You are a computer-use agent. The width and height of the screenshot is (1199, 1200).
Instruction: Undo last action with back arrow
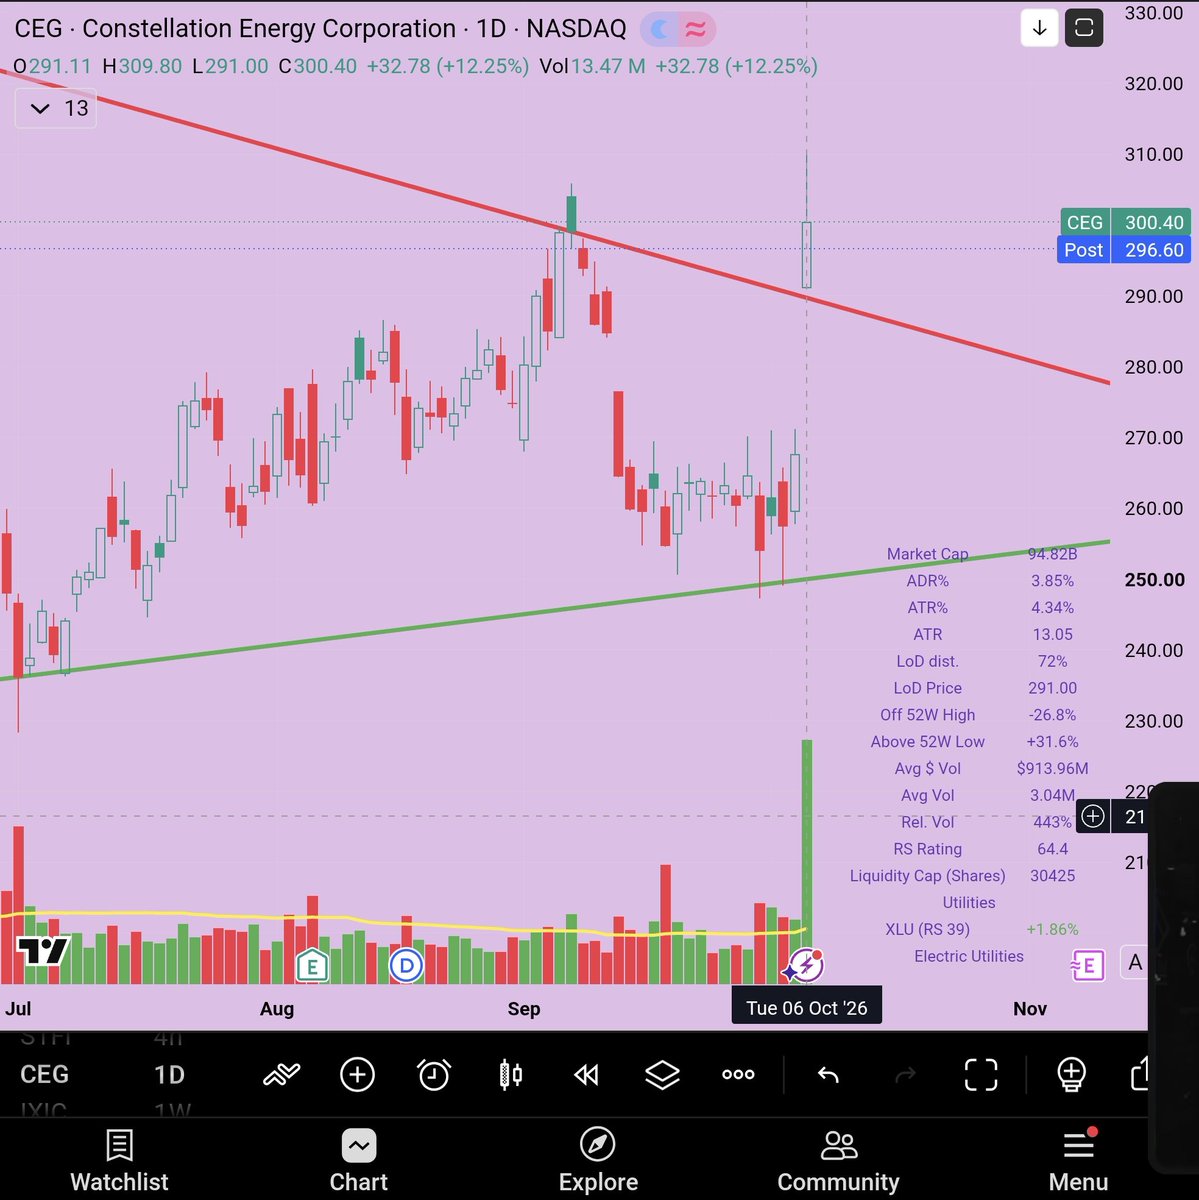[828, 1075]
